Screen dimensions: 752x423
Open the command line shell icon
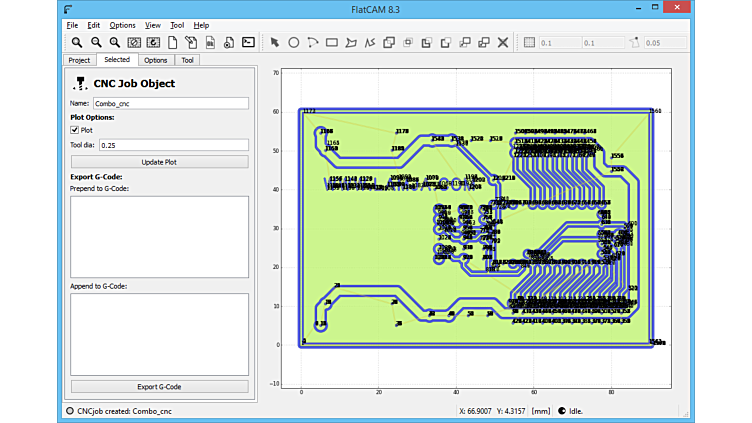pyautogui.click(x=248, y=42)
